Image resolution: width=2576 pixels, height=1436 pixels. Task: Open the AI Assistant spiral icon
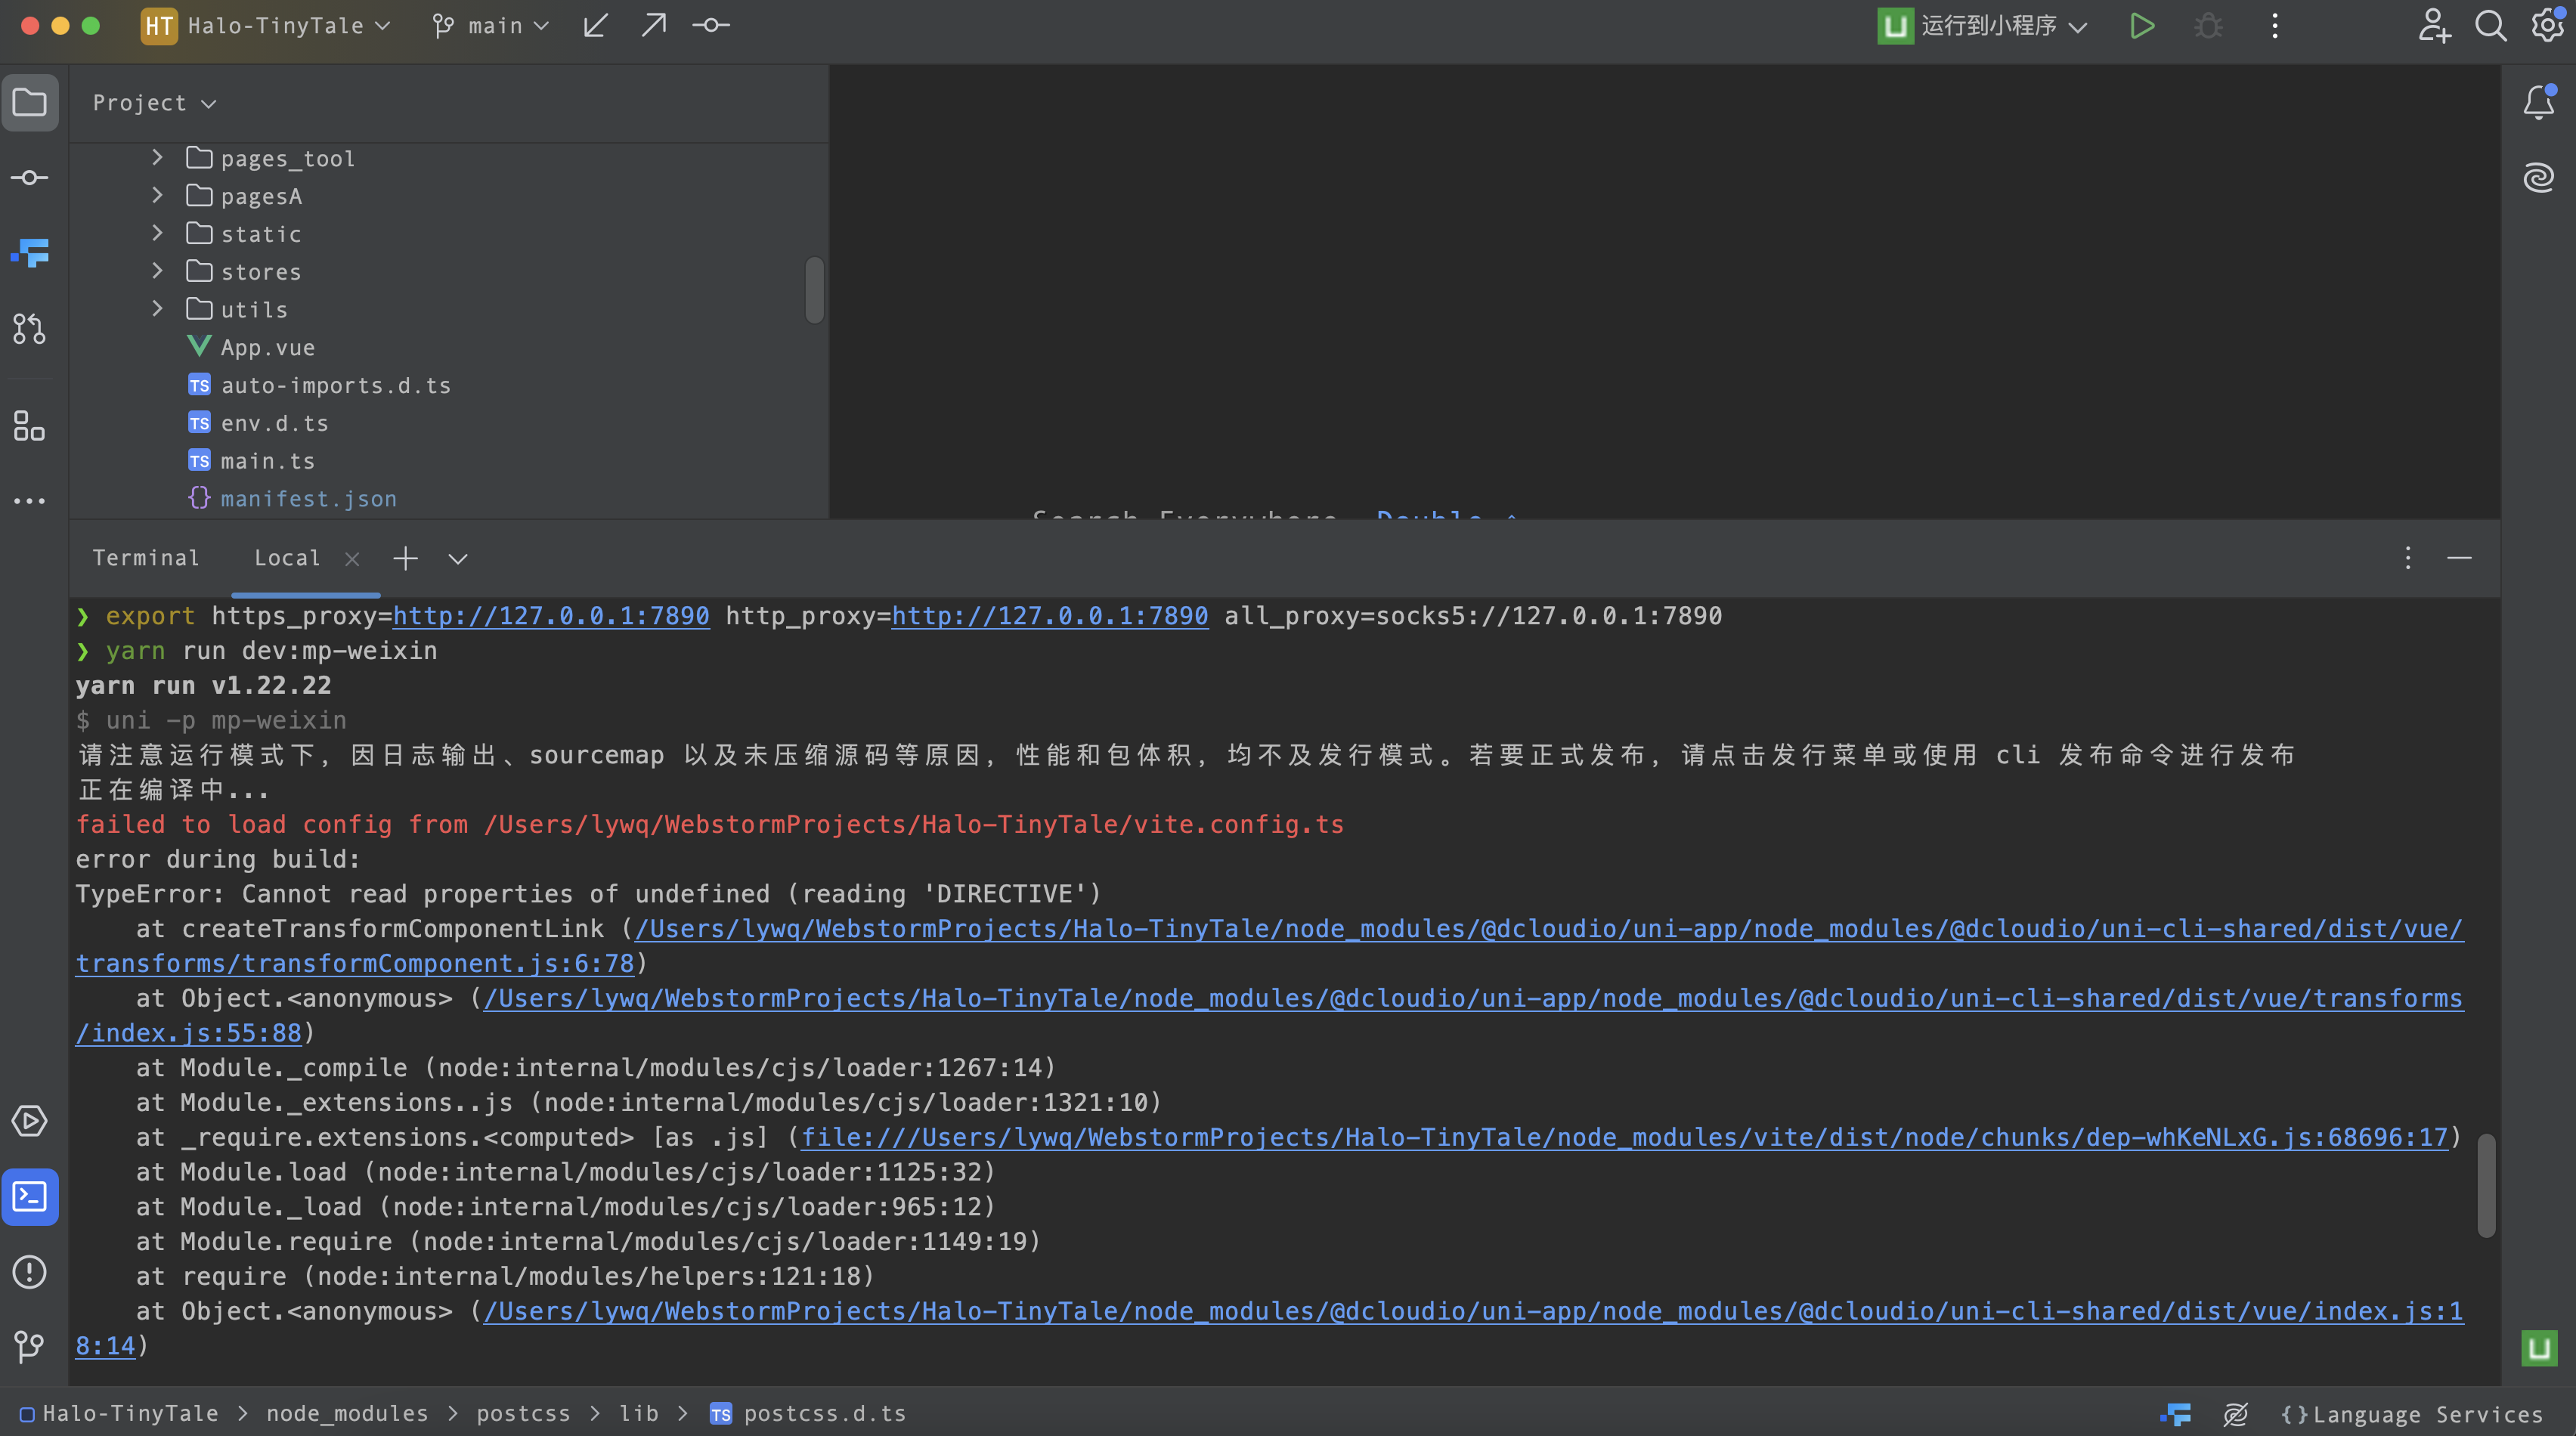pyautogui.click(x=2539, y=178)
